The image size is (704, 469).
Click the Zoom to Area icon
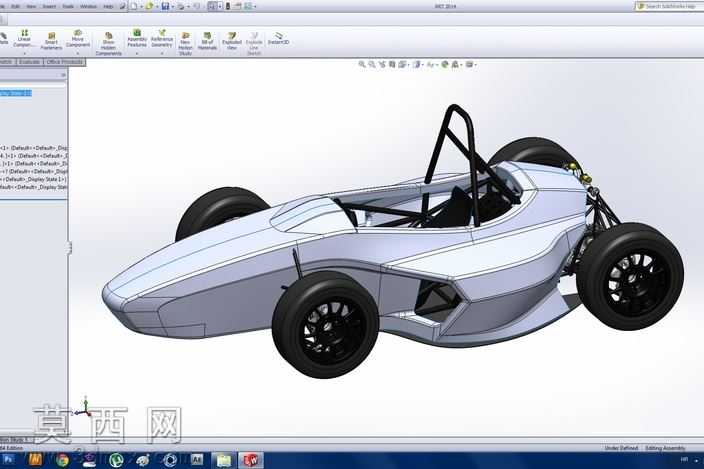(x=372, y=65)
